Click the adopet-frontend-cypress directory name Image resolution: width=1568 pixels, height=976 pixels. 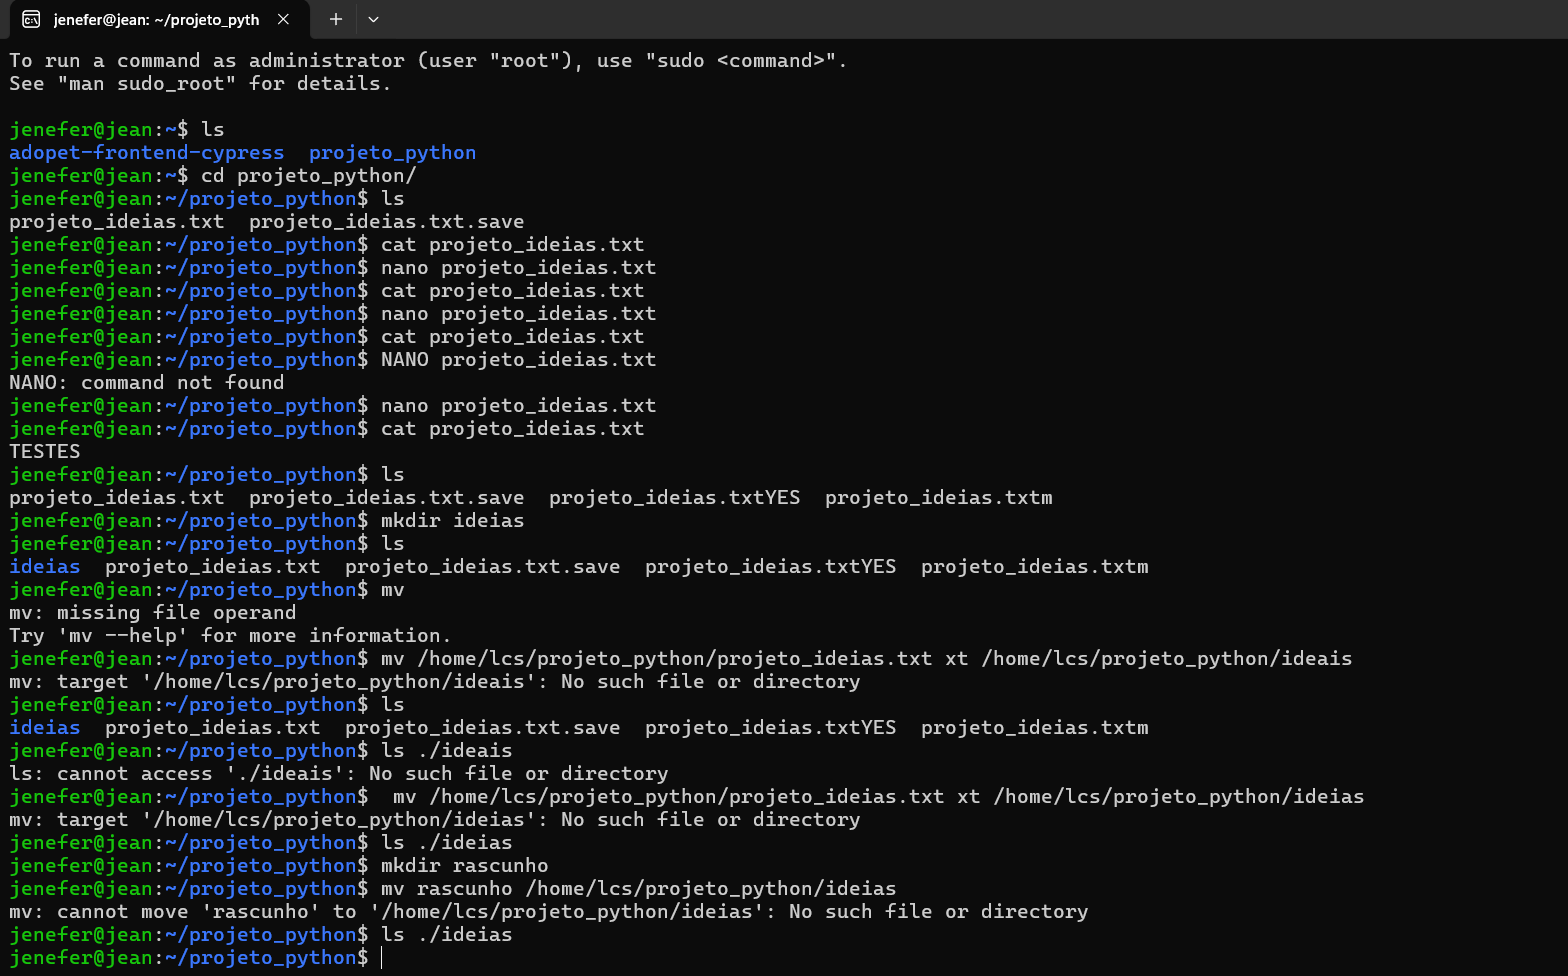tap(146, 153)
